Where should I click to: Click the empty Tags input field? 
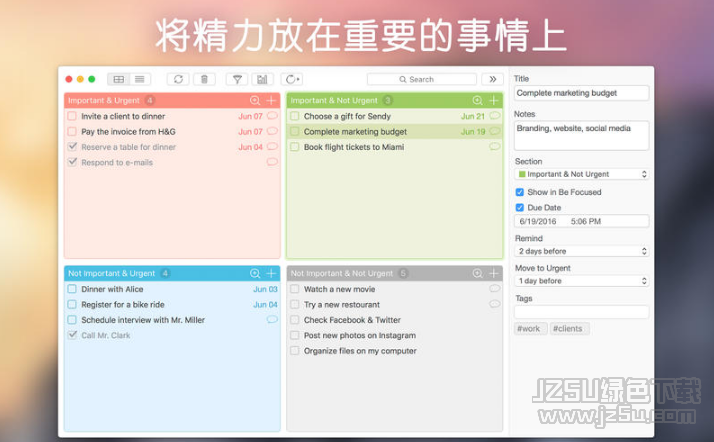581,312
